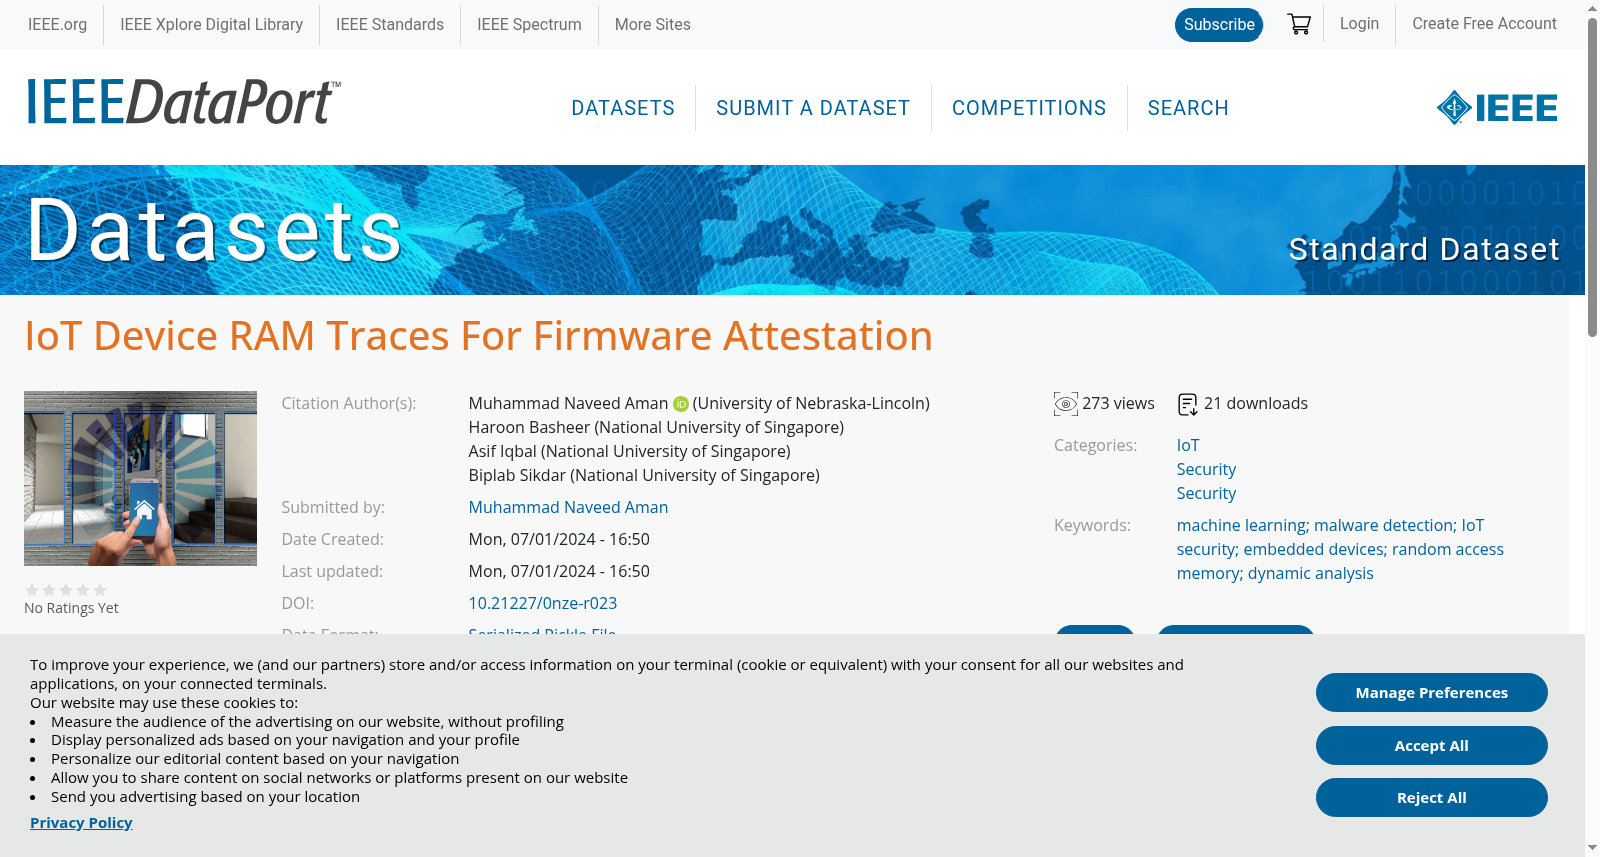Click the scrollbar down arrow

(1592, 848)
